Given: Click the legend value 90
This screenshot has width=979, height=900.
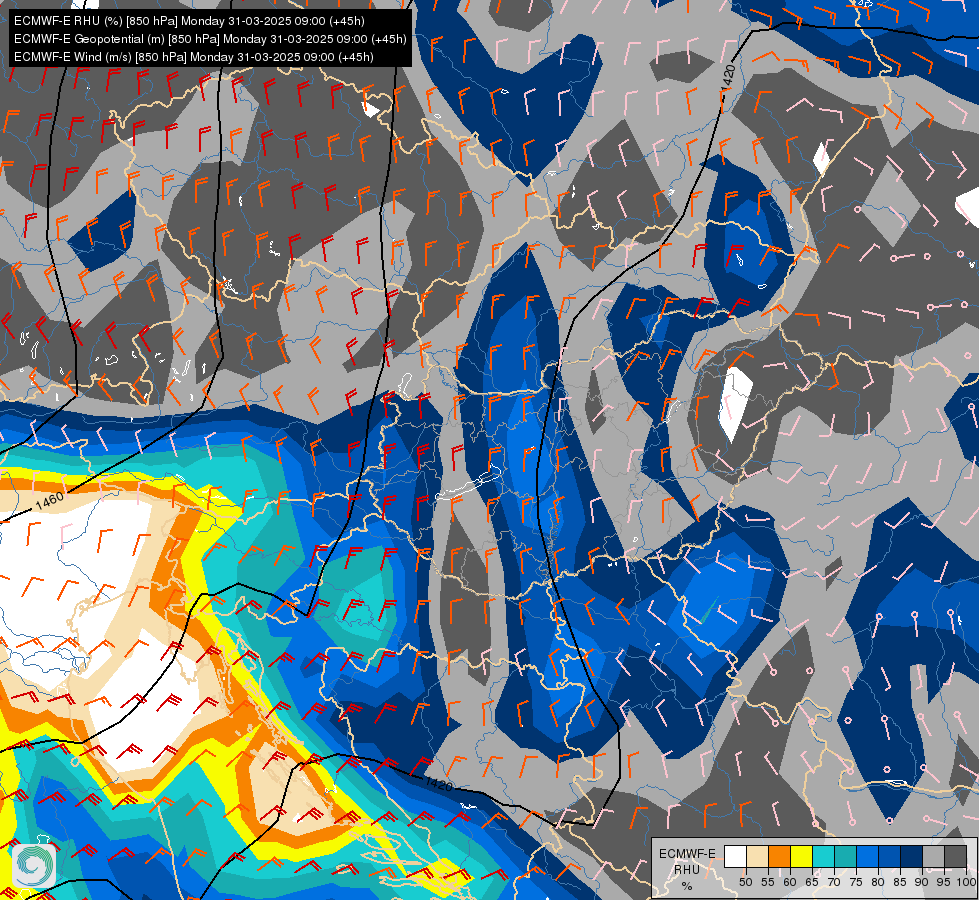Looking at the screenshot, I should point(922,882).
